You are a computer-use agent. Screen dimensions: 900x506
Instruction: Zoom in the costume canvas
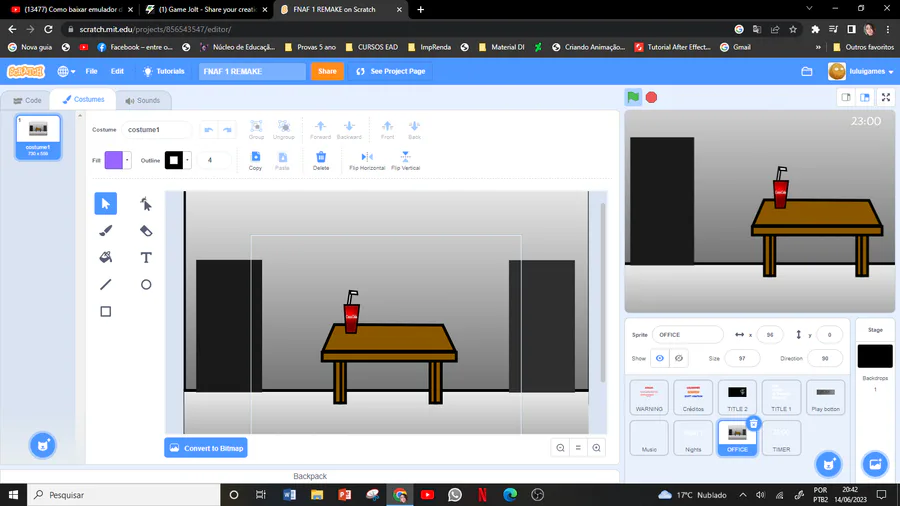pyautogui.click(x=596, y=448)
